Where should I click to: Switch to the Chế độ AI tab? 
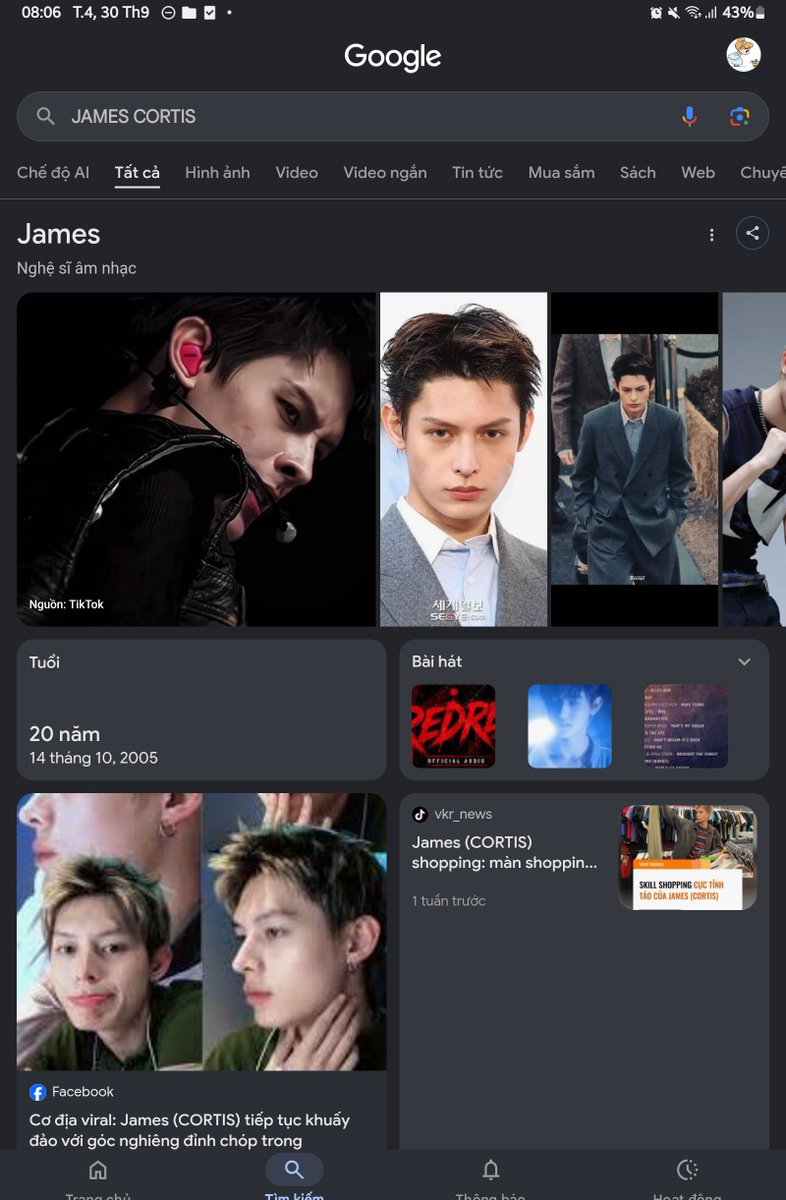pyautogui.click(x=53, y=172)
